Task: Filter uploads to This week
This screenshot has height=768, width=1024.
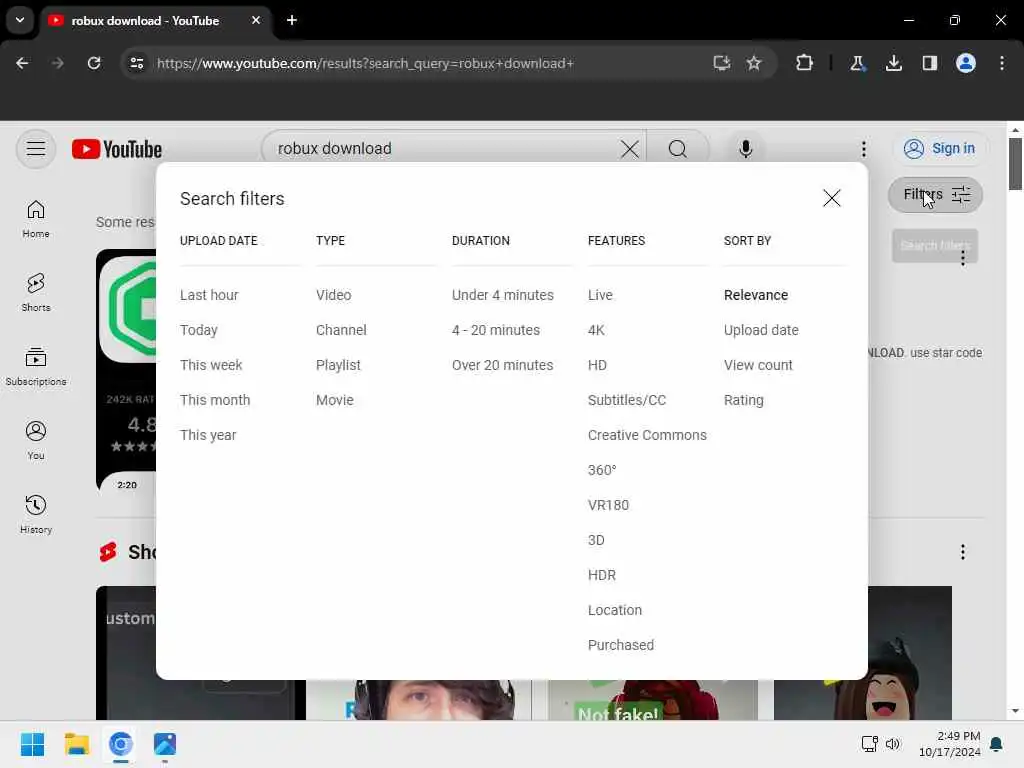Action: [211, 365]
